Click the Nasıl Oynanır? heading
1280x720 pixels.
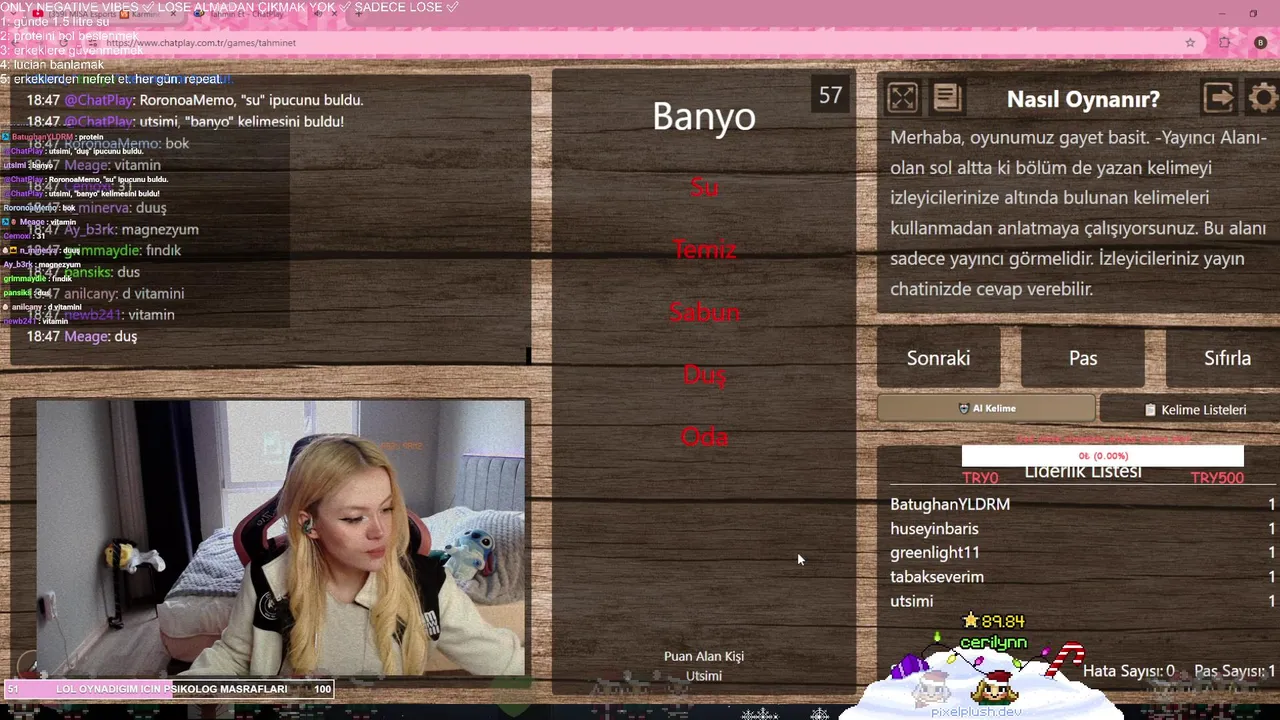click(x=1083, y=99)
